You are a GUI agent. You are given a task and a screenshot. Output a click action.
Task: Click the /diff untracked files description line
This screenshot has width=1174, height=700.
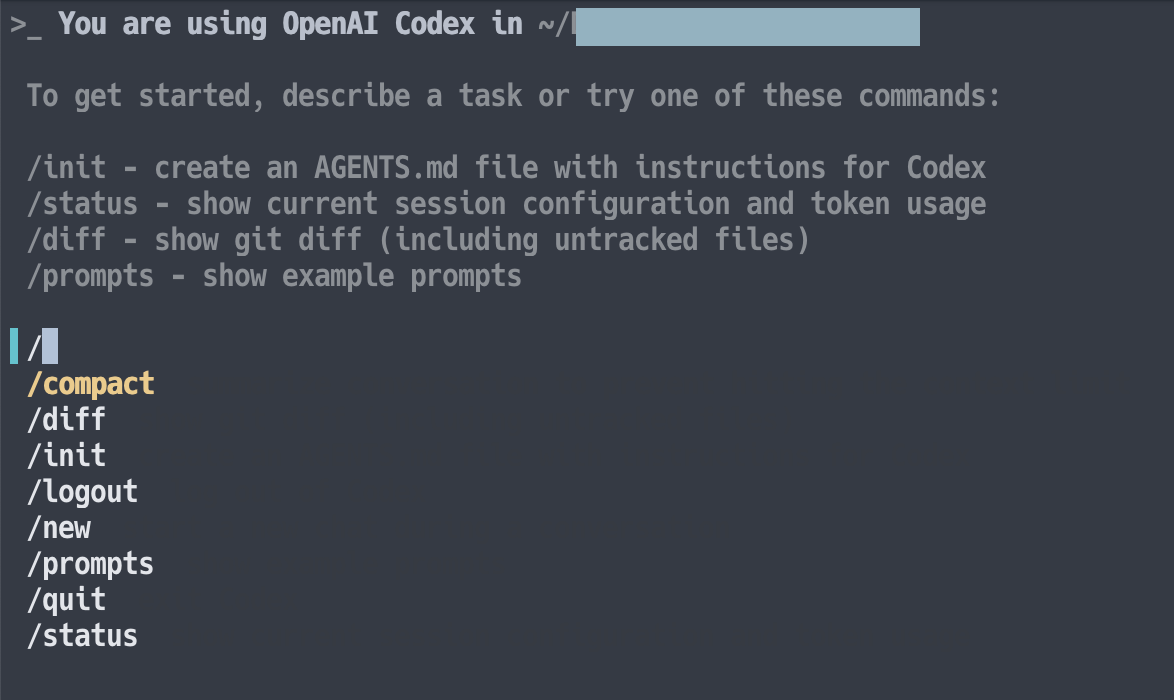(x=417, y=239)
